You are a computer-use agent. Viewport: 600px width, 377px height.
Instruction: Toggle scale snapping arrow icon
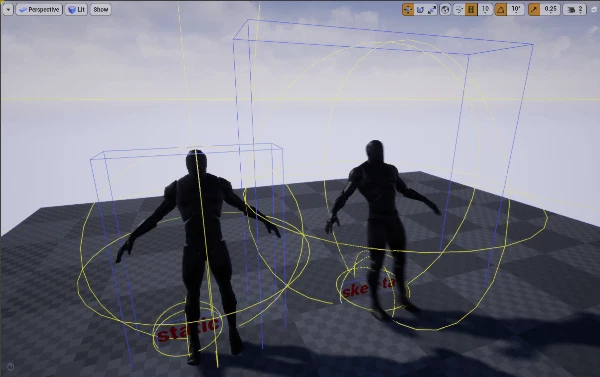(534, 10)
